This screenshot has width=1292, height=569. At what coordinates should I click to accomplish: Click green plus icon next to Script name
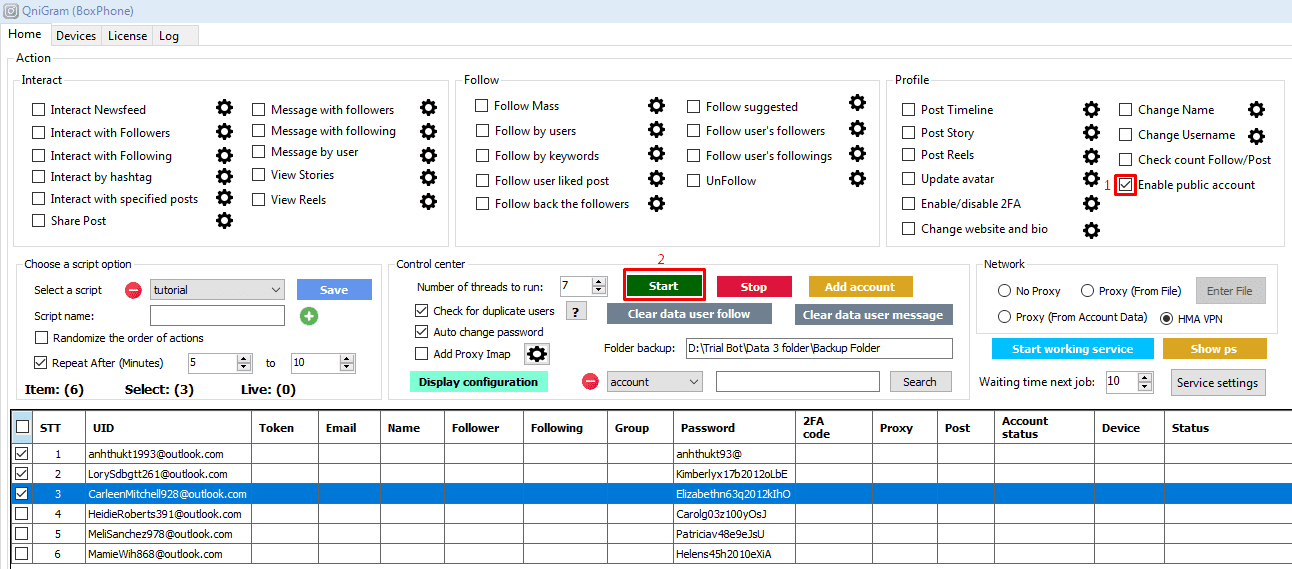point(309,316)
